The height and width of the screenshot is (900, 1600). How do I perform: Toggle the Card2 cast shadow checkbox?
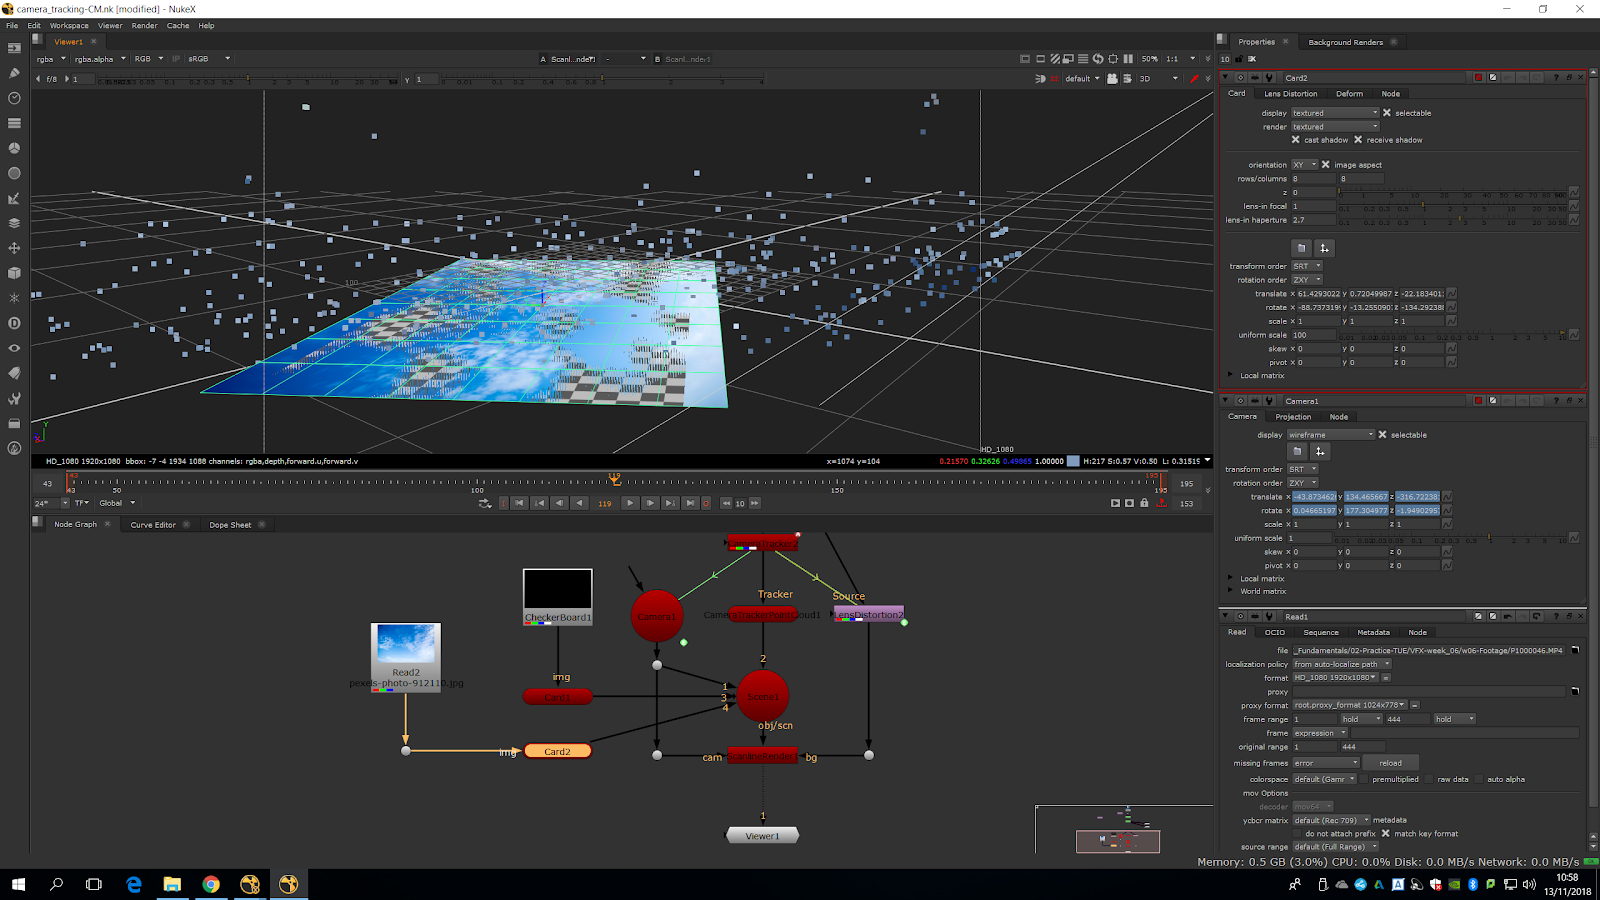coord(1296,140)
